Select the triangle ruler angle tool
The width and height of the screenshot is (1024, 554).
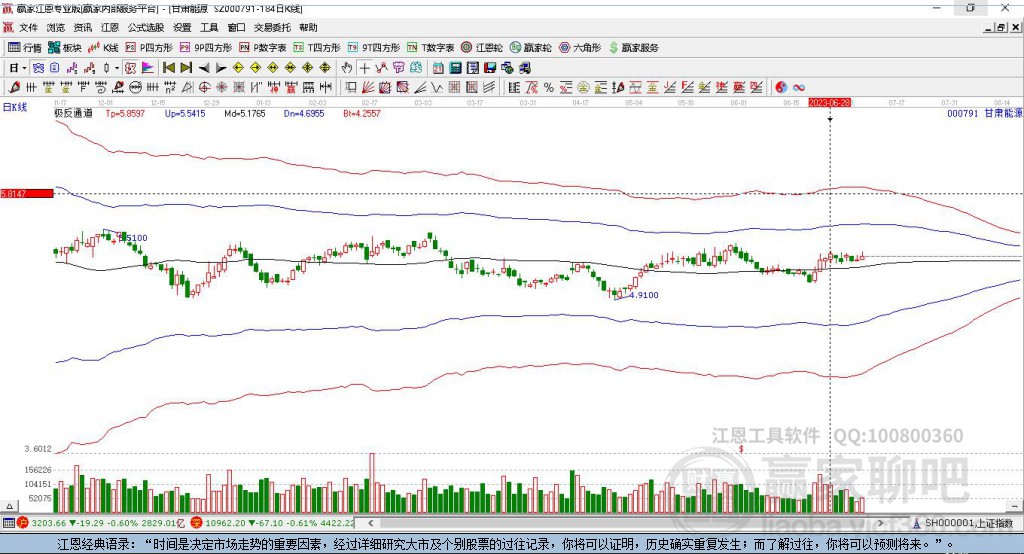click(187, 88)
